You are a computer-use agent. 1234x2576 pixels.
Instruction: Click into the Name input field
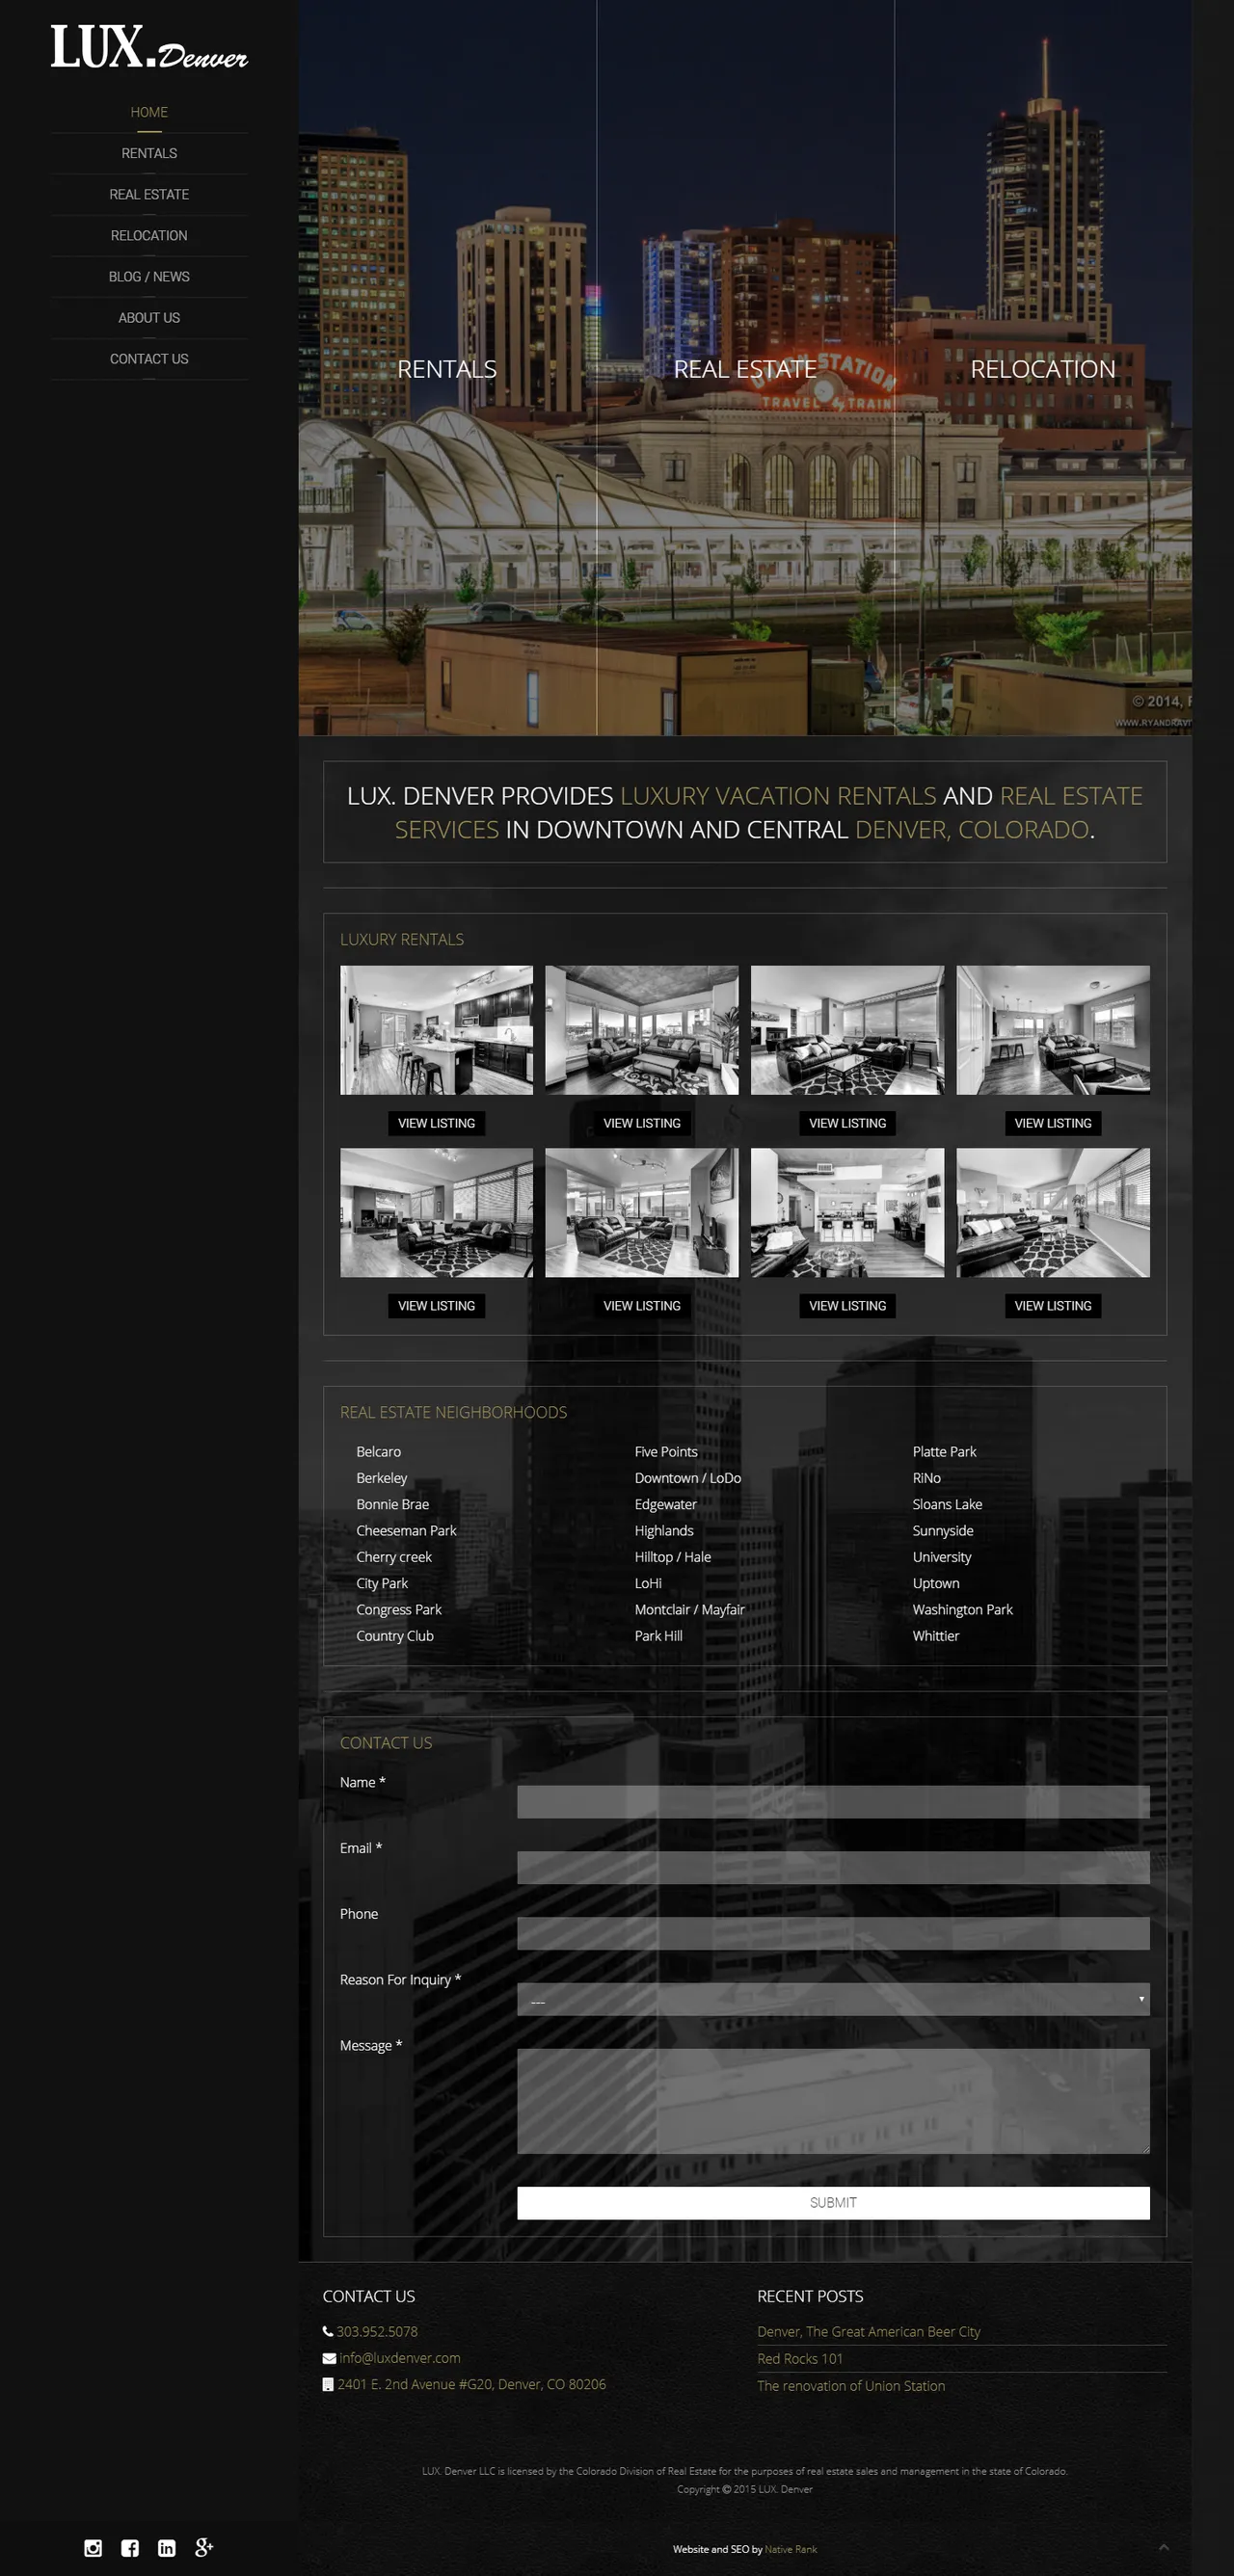(832, 1802)
